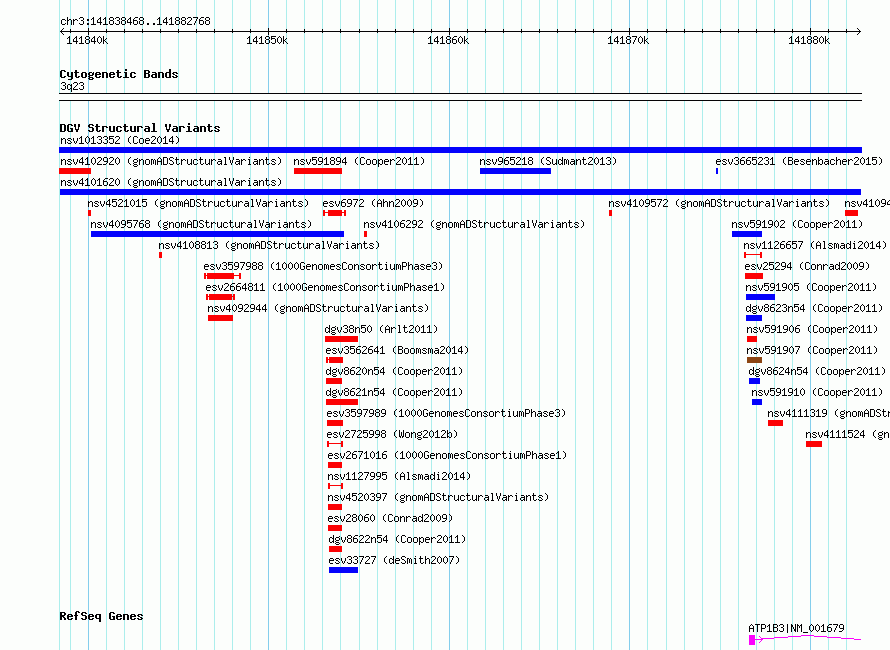Select the dgv8622n54 (Cooper2011) label
This screenshot has width=890, height=650.
coord(397,539)
